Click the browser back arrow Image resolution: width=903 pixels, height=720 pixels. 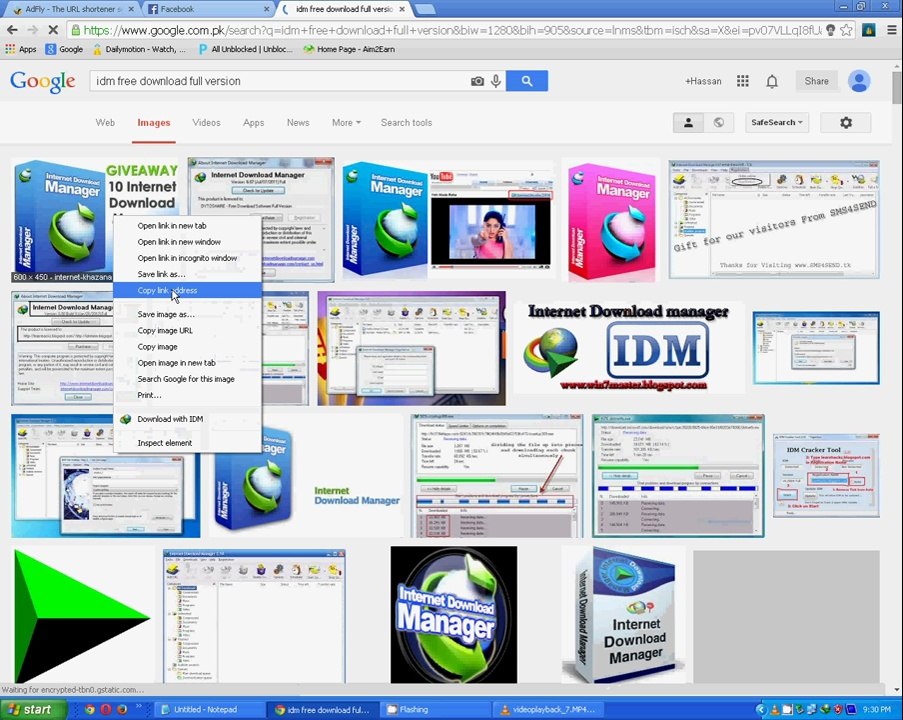click(12, 30)
